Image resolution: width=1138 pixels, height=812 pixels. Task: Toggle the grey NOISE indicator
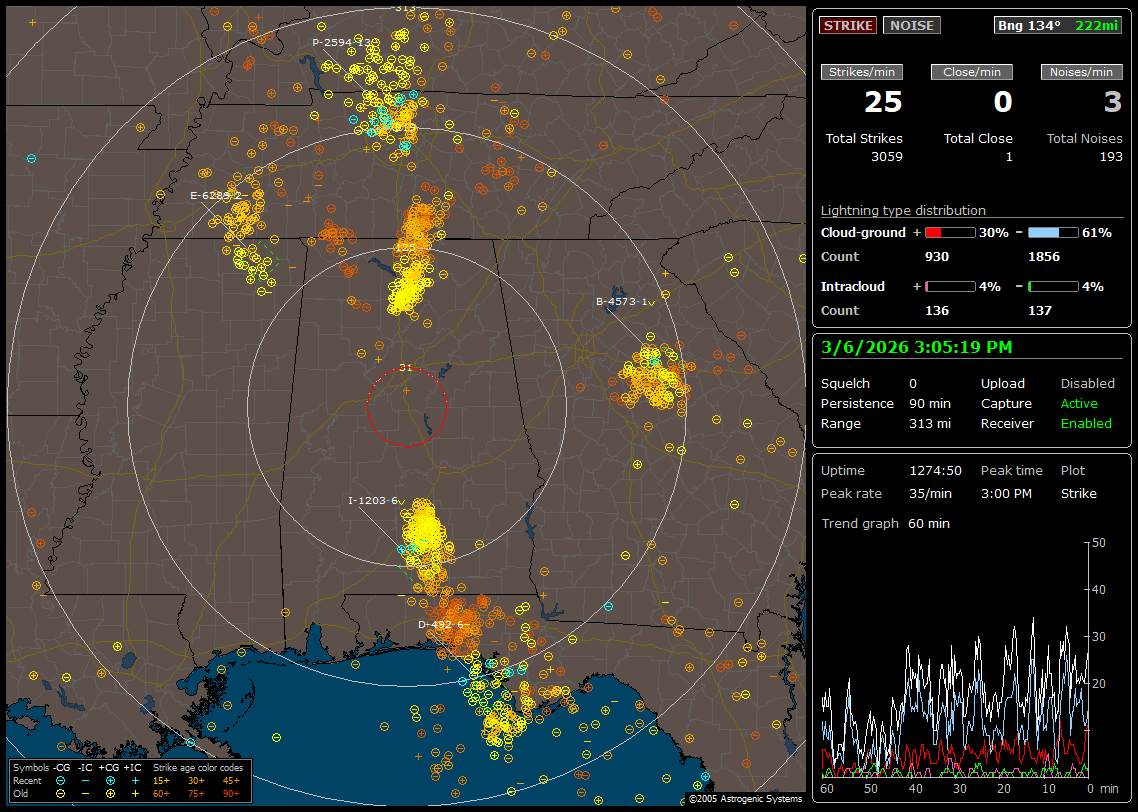[x=911, y=25]
